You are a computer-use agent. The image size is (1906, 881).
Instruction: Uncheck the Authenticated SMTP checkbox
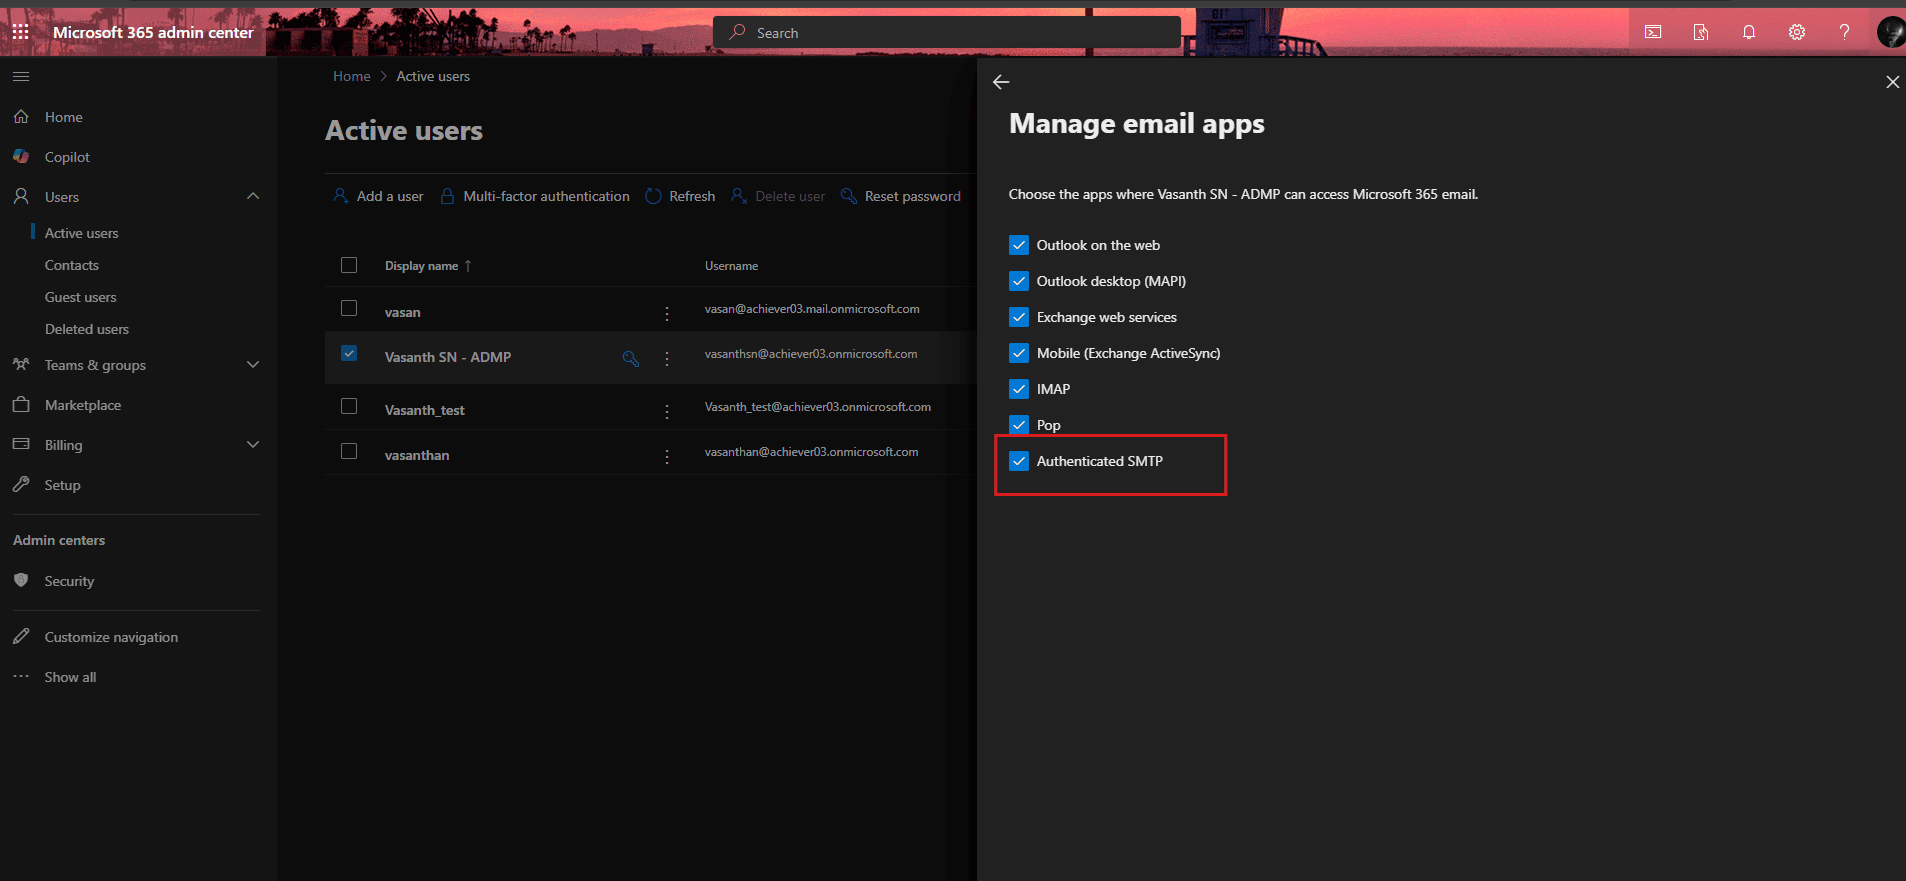click(x=1019, y=461)
